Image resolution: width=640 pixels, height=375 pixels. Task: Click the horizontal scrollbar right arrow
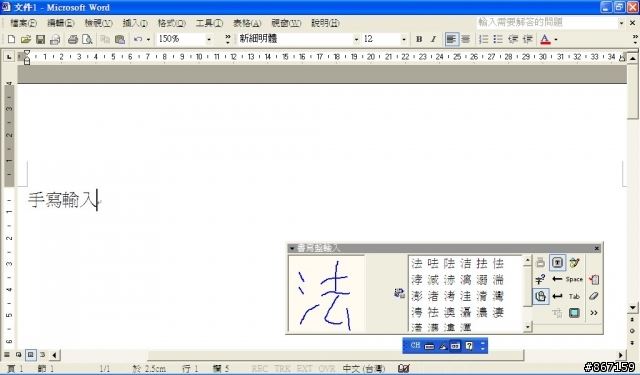pos(621,355)
